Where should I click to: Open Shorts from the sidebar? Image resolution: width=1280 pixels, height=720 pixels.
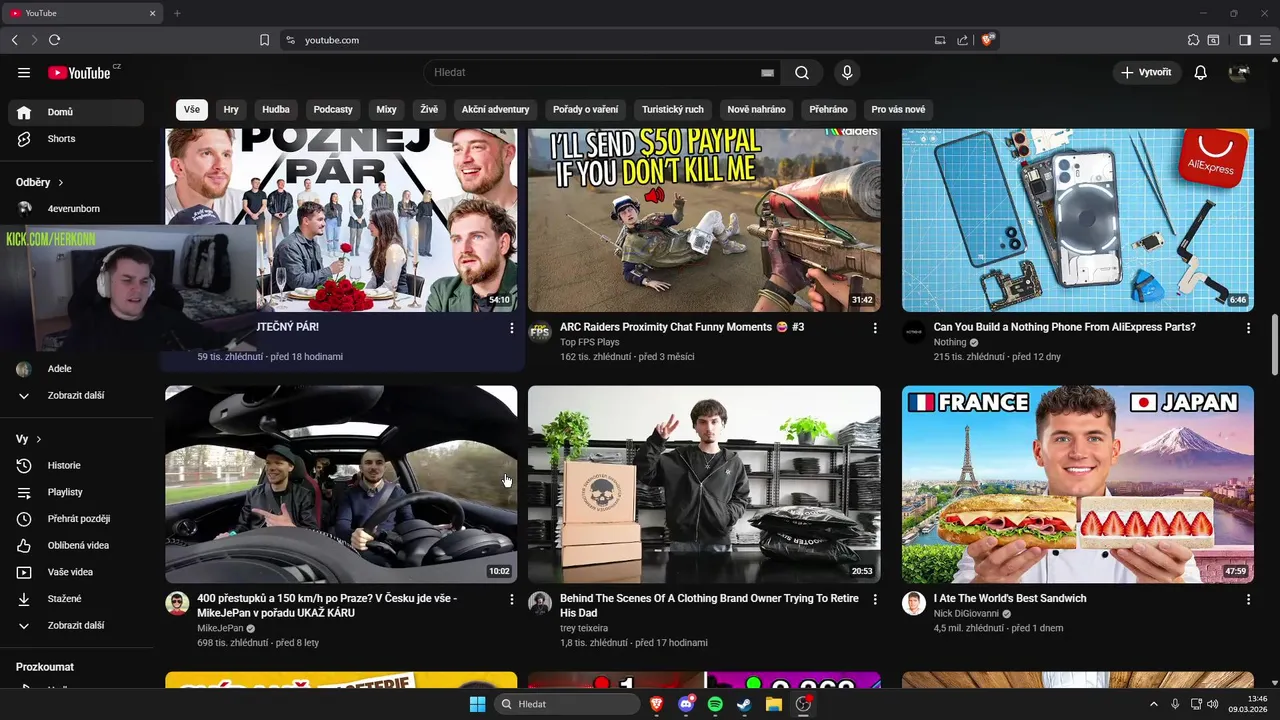(76, 139)
